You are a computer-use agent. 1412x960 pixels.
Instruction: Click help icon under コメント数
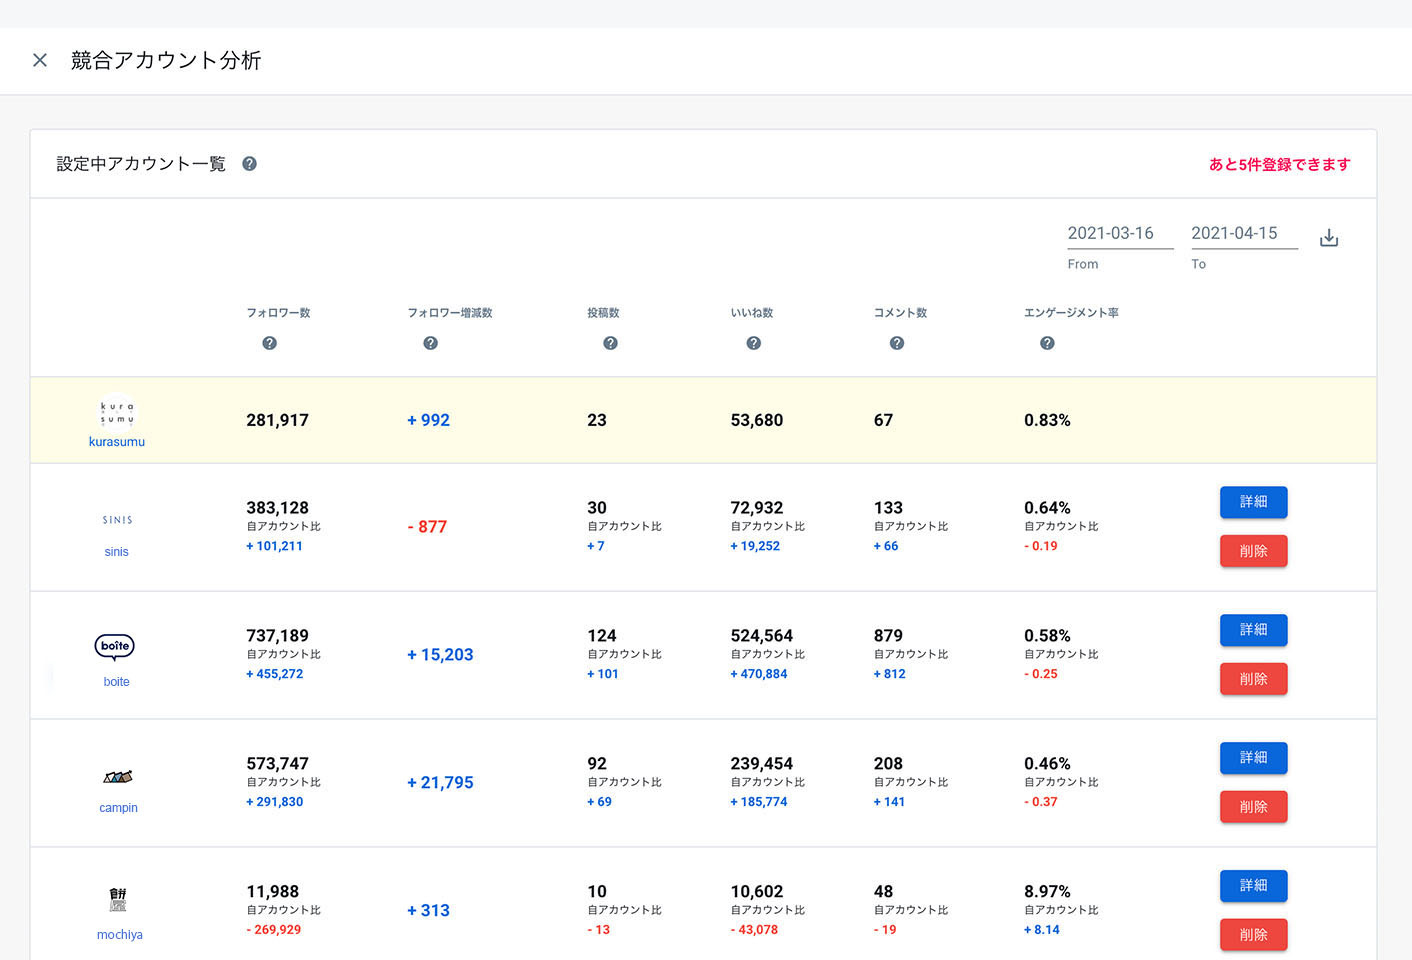coord(897,343)
